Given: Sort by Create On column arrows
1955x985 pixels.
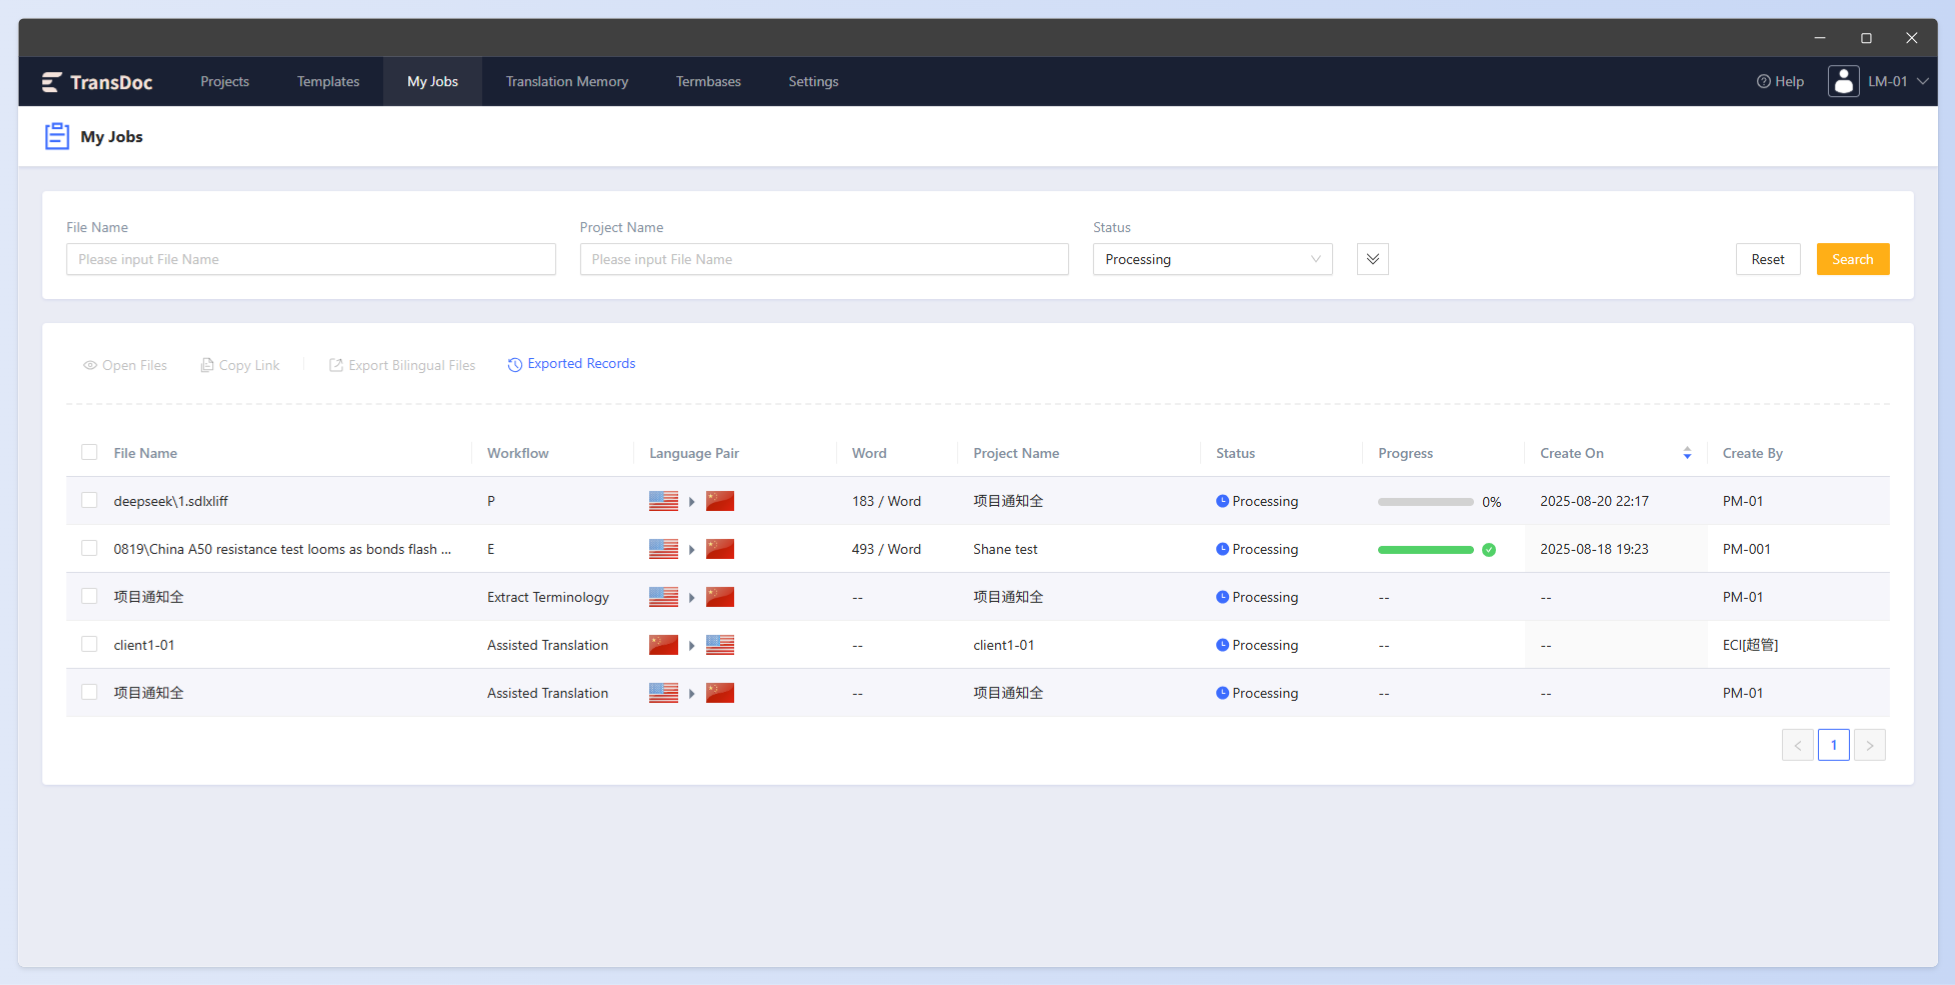Looking at the screenshot, I should tap(1687, 453).
